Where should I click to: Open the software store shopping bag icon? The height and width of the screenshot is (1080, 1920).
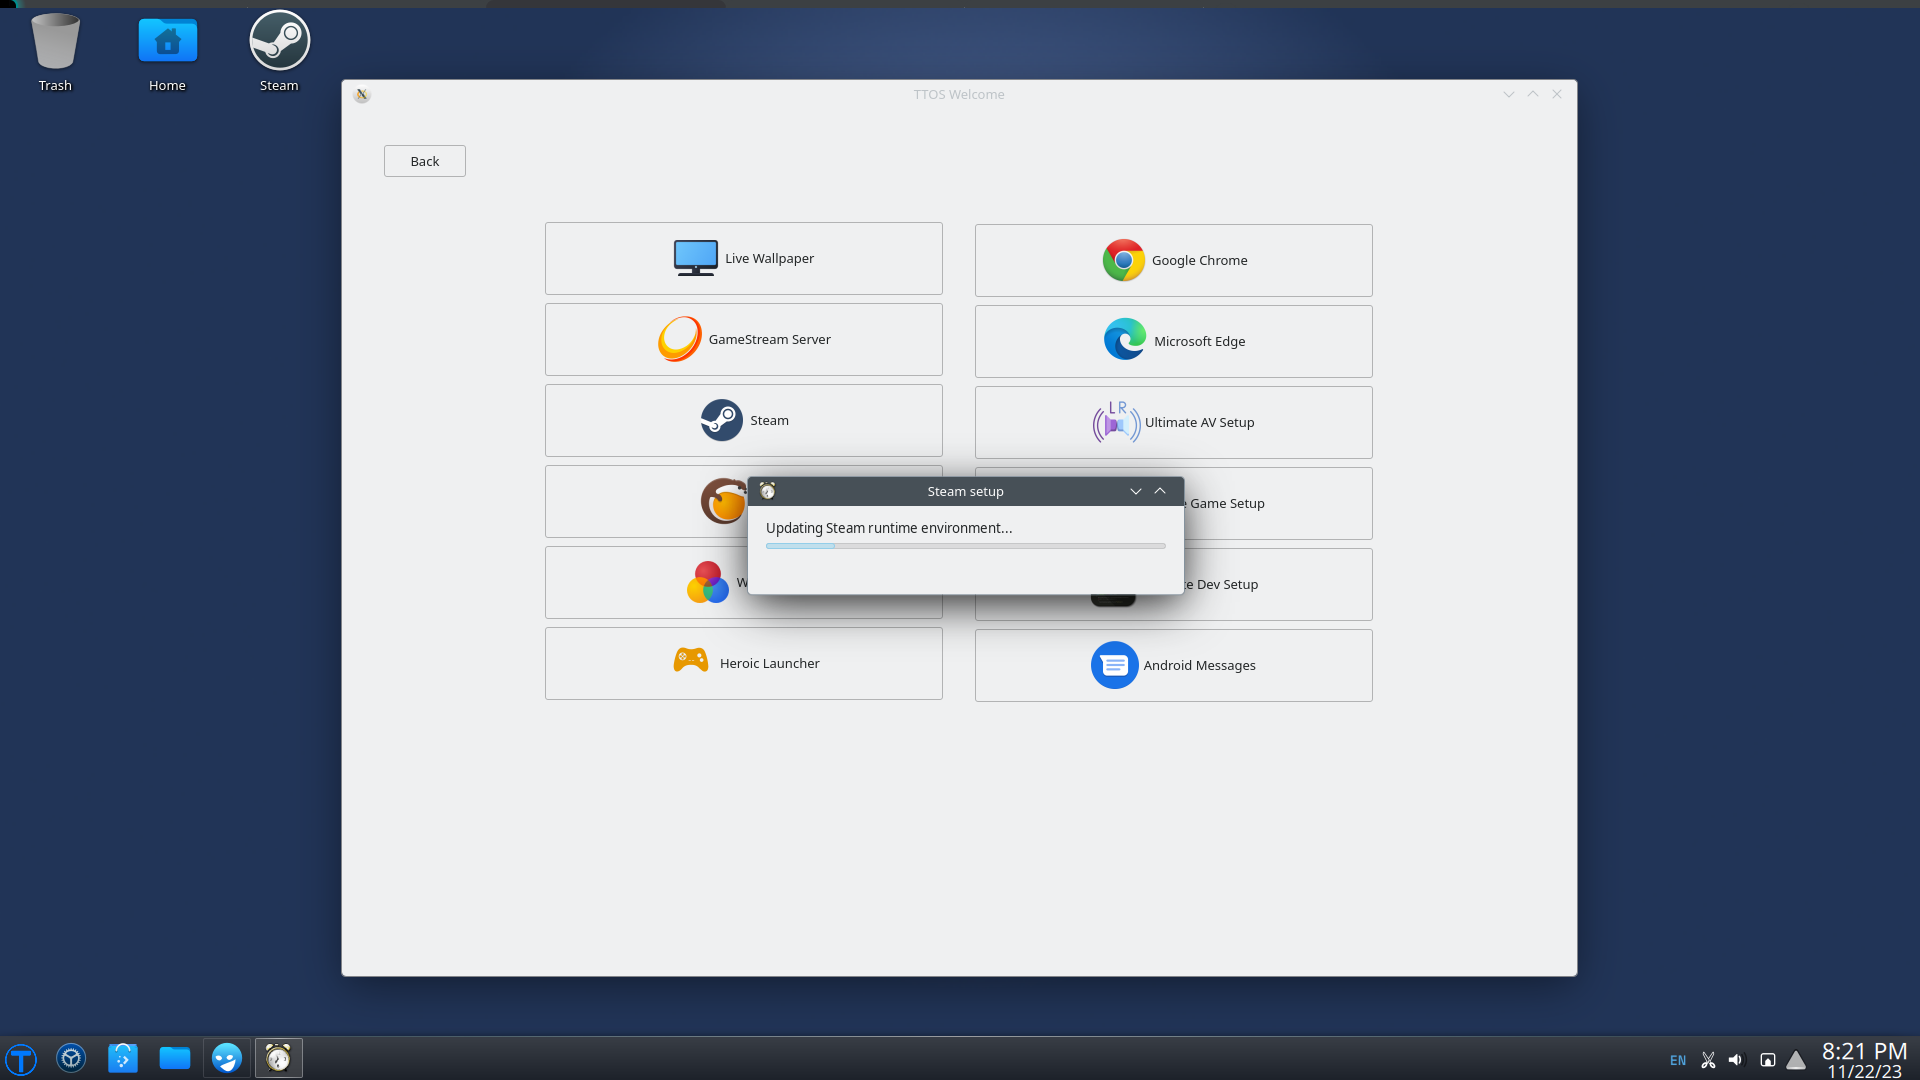click(123, 1058)
